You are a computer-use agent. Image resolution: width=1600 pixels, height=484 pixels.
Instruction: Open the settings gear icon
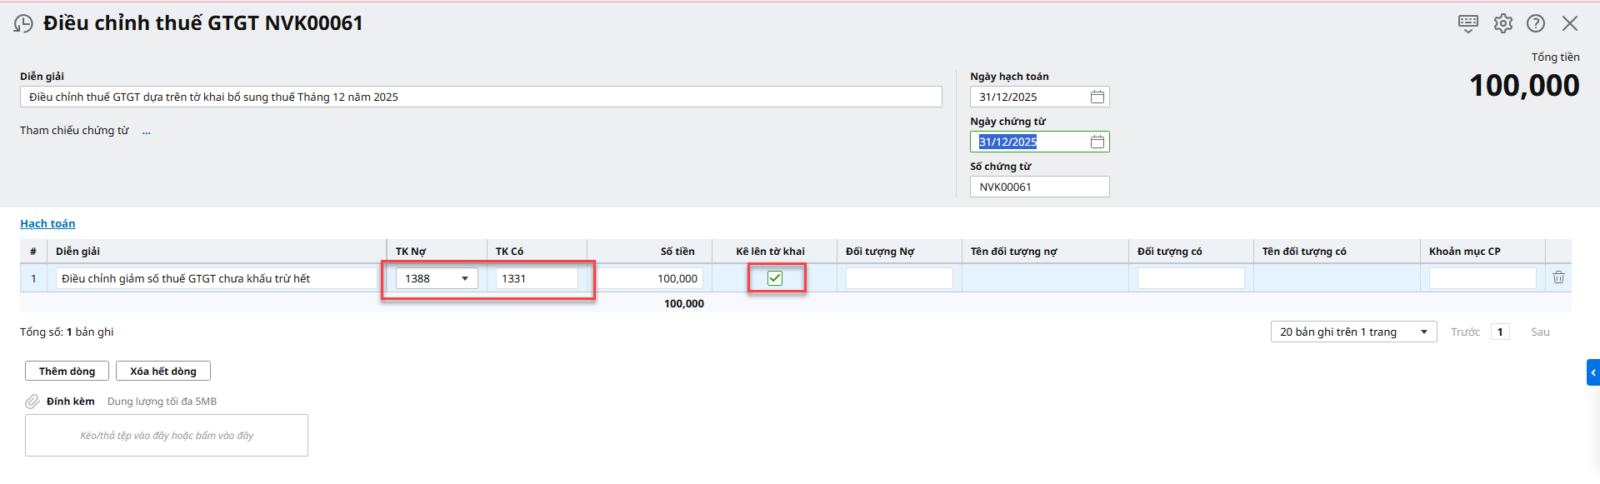click(1503, 23)
